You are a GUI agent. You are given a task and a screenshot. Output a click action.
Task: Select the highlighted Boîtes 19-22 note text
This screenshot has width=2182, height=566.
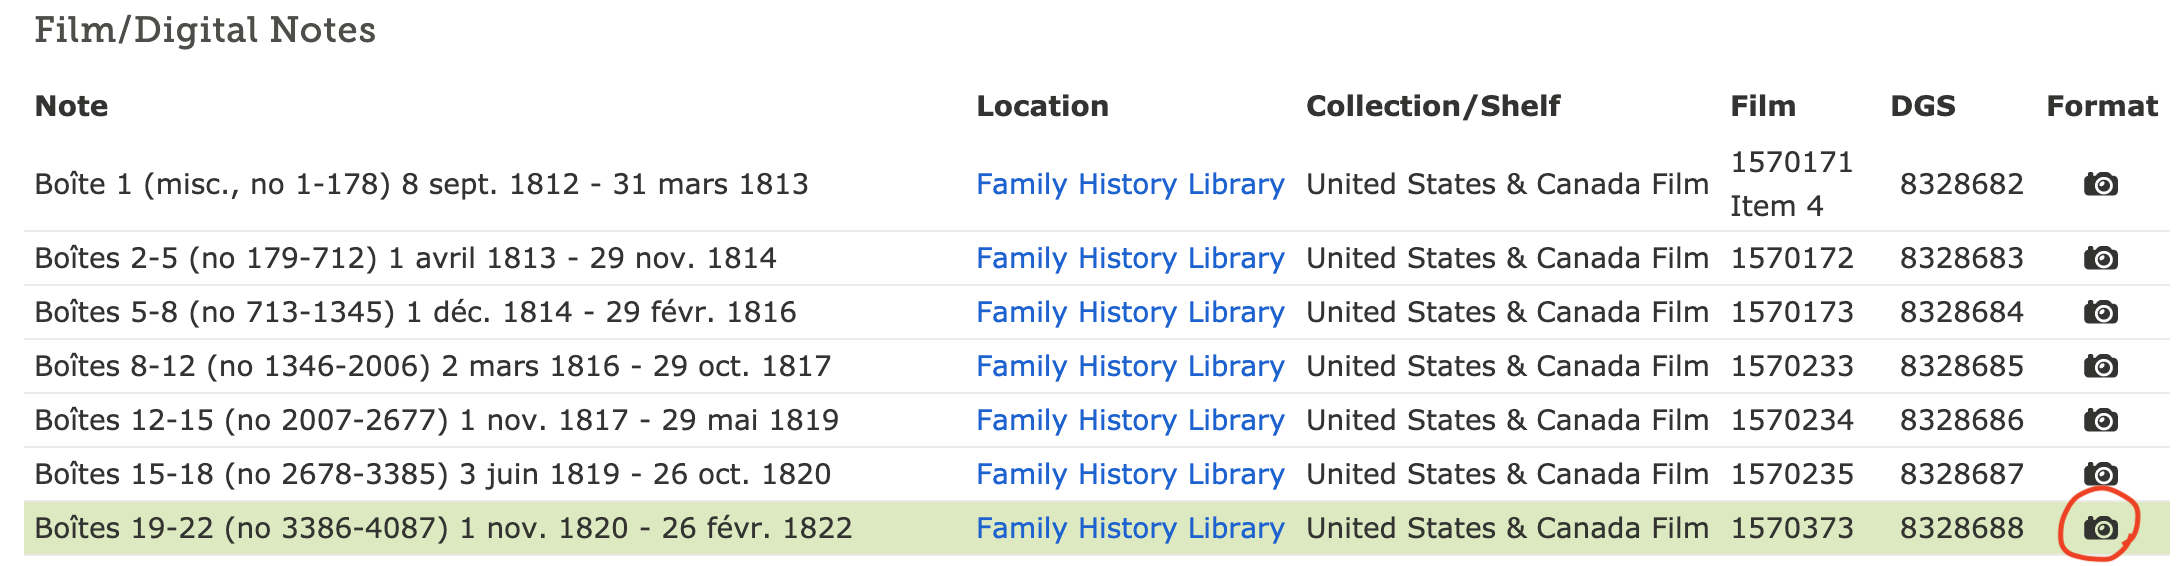[x=443, y=529]
